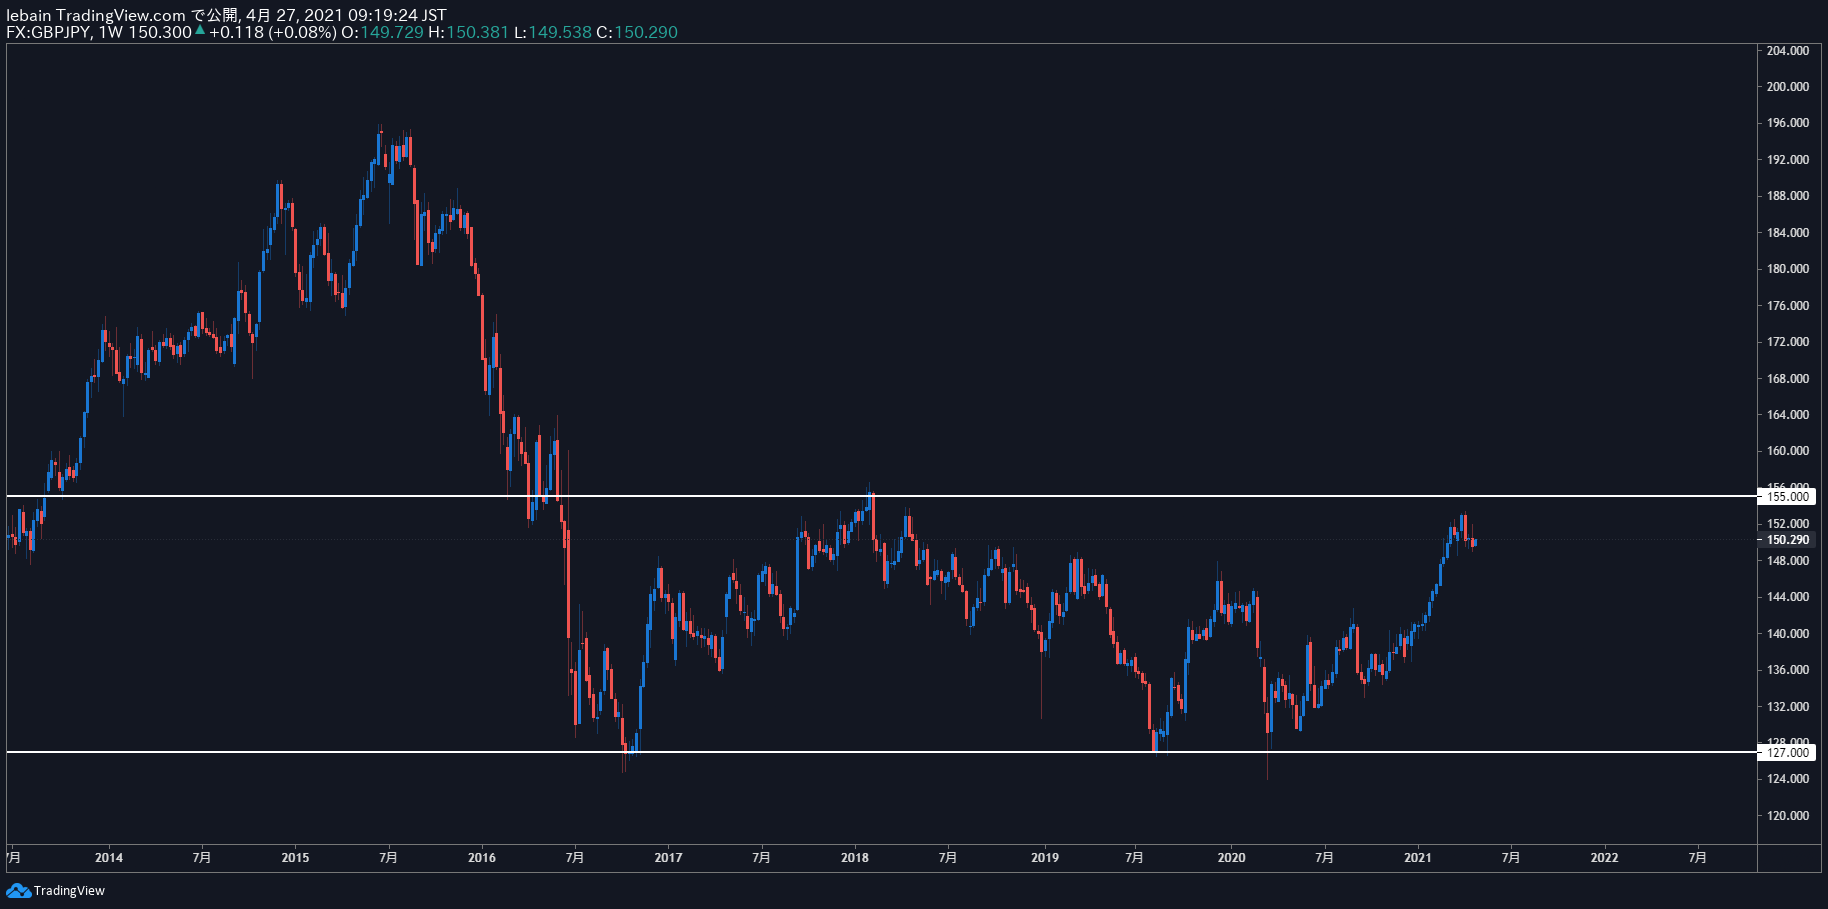Click the 2020 time axis label
Screen dimensions: 1828x909
coord(1232,858)
